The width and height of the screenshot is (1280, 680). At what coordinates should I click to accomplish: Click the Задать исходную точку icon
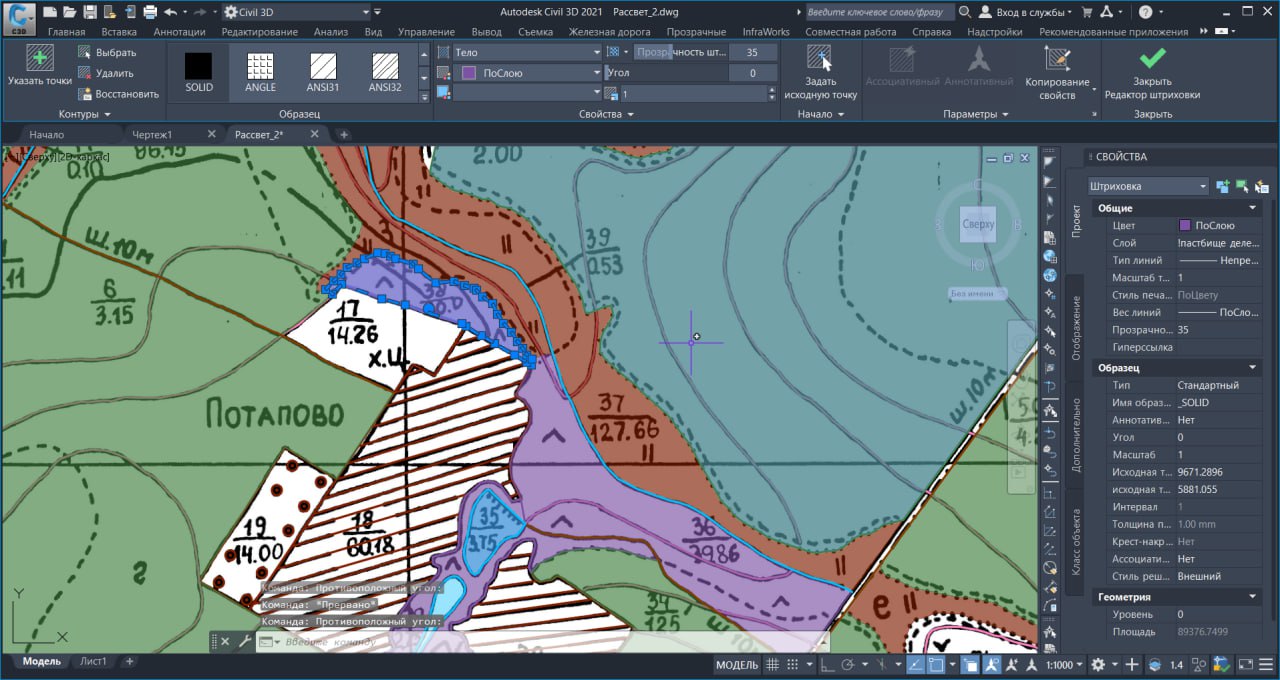(820, 60)
